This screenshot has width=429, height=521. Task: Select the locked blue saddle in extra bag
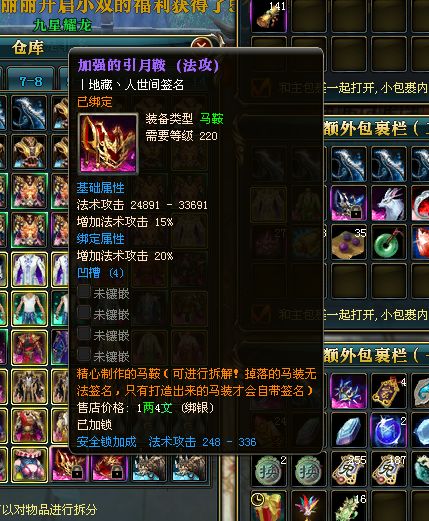tap(349, 203)
